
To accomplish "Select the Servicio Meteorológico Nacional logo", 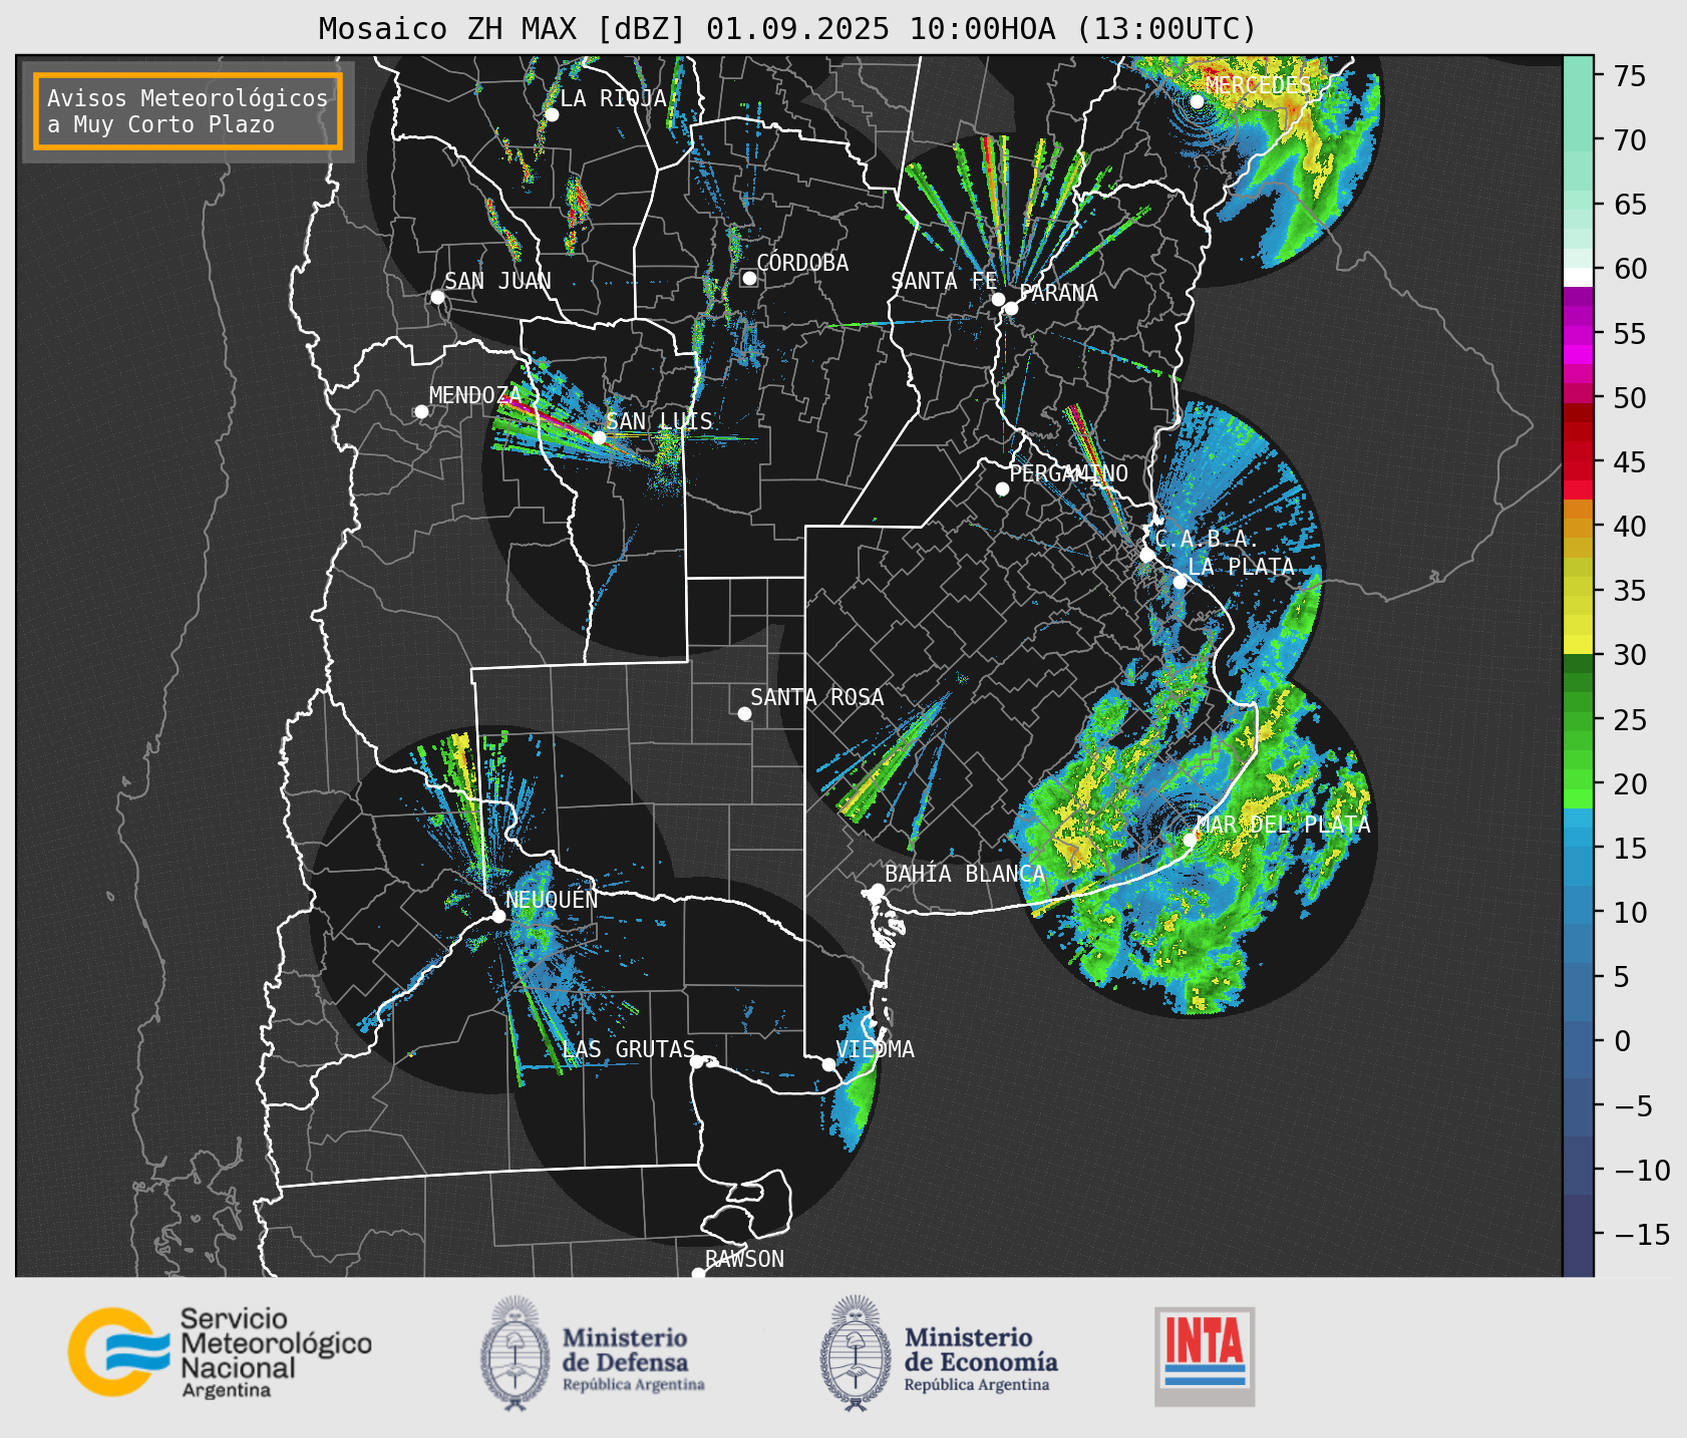I will pos(220,1352).
